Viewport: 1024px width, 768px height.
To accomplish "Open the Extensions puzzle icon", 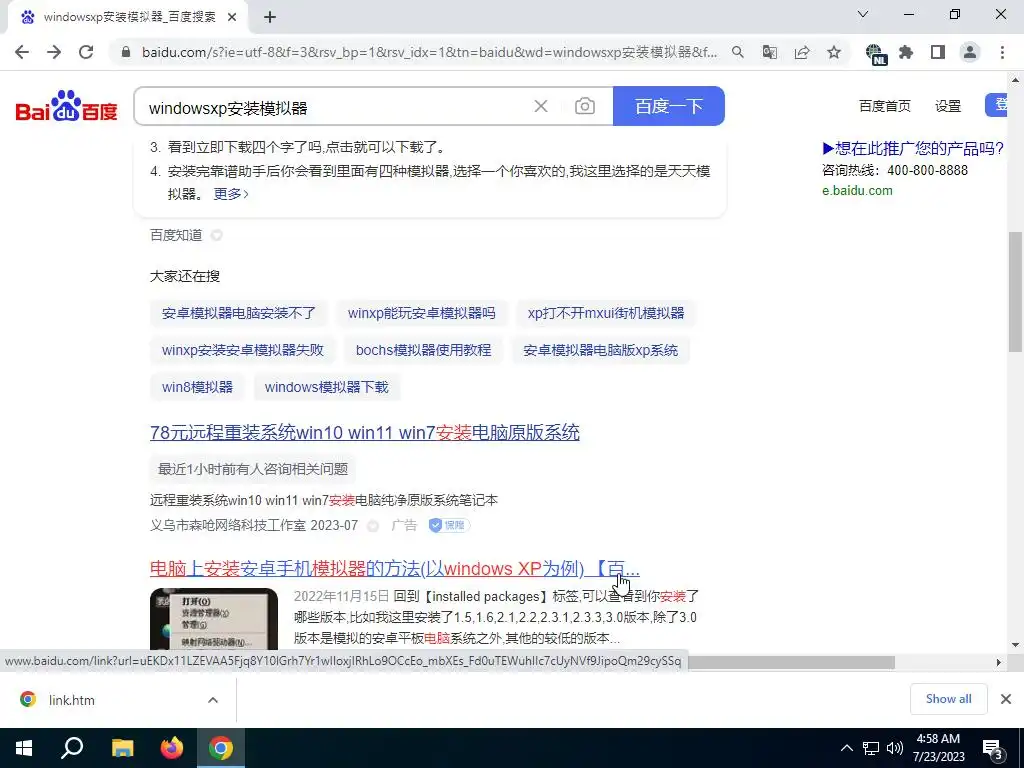I will point(906,52).
